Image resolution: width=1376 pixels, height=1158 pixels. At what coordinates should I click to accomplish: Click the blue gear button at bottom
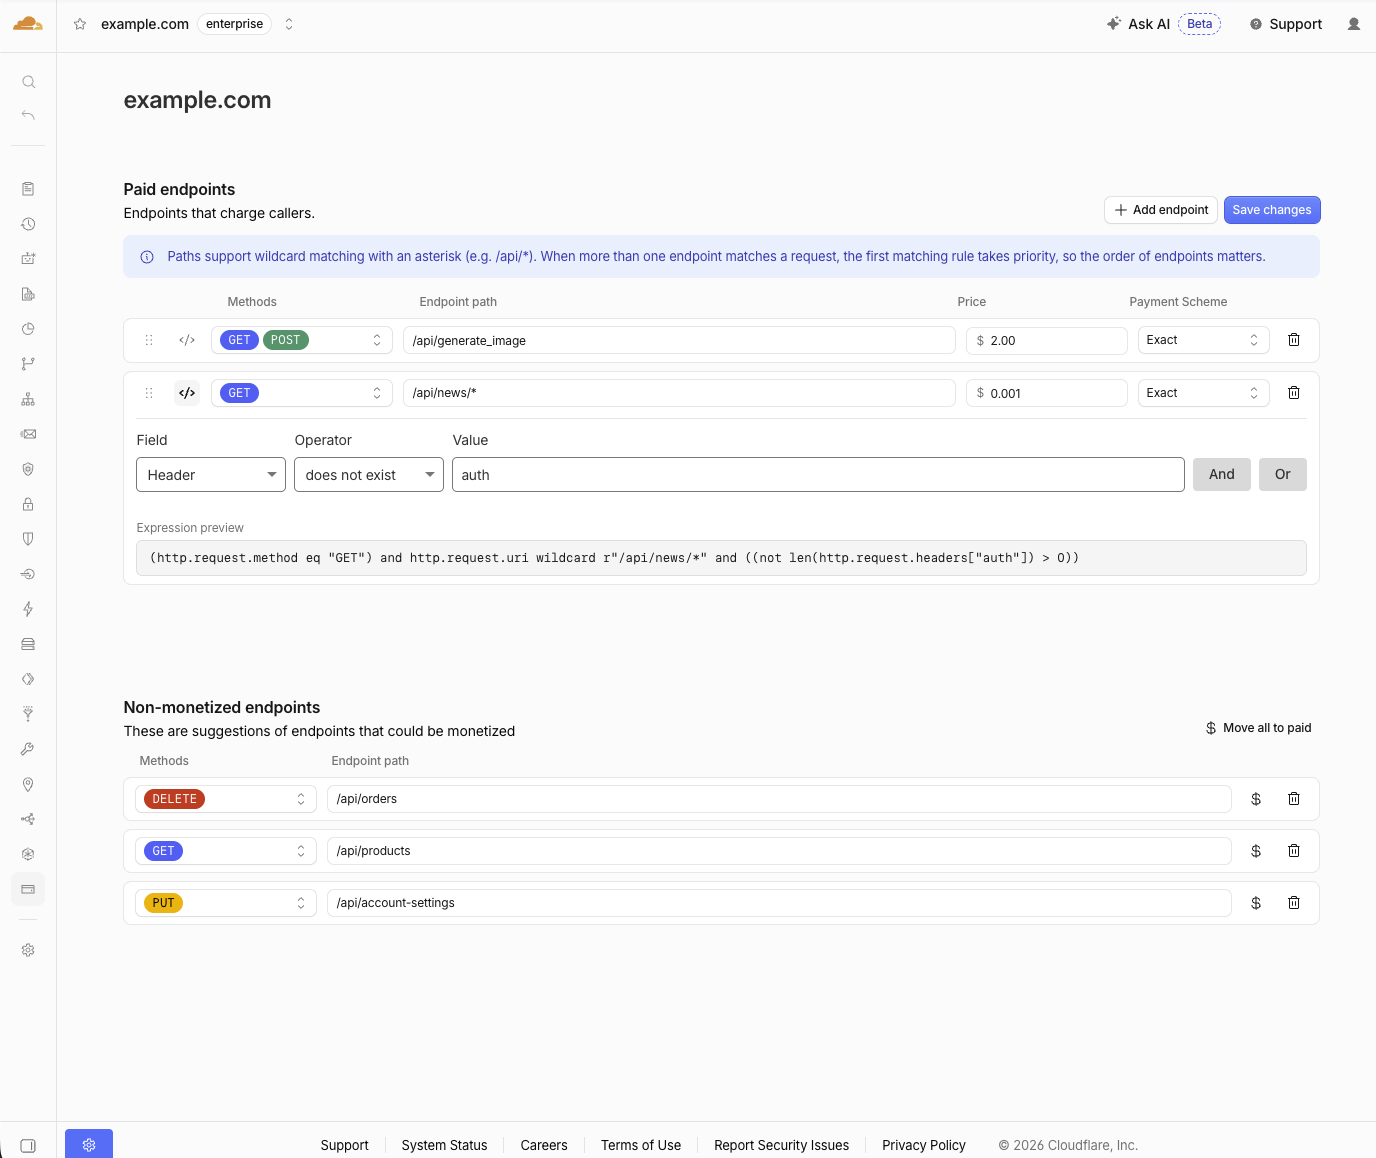click(89, 1144)
